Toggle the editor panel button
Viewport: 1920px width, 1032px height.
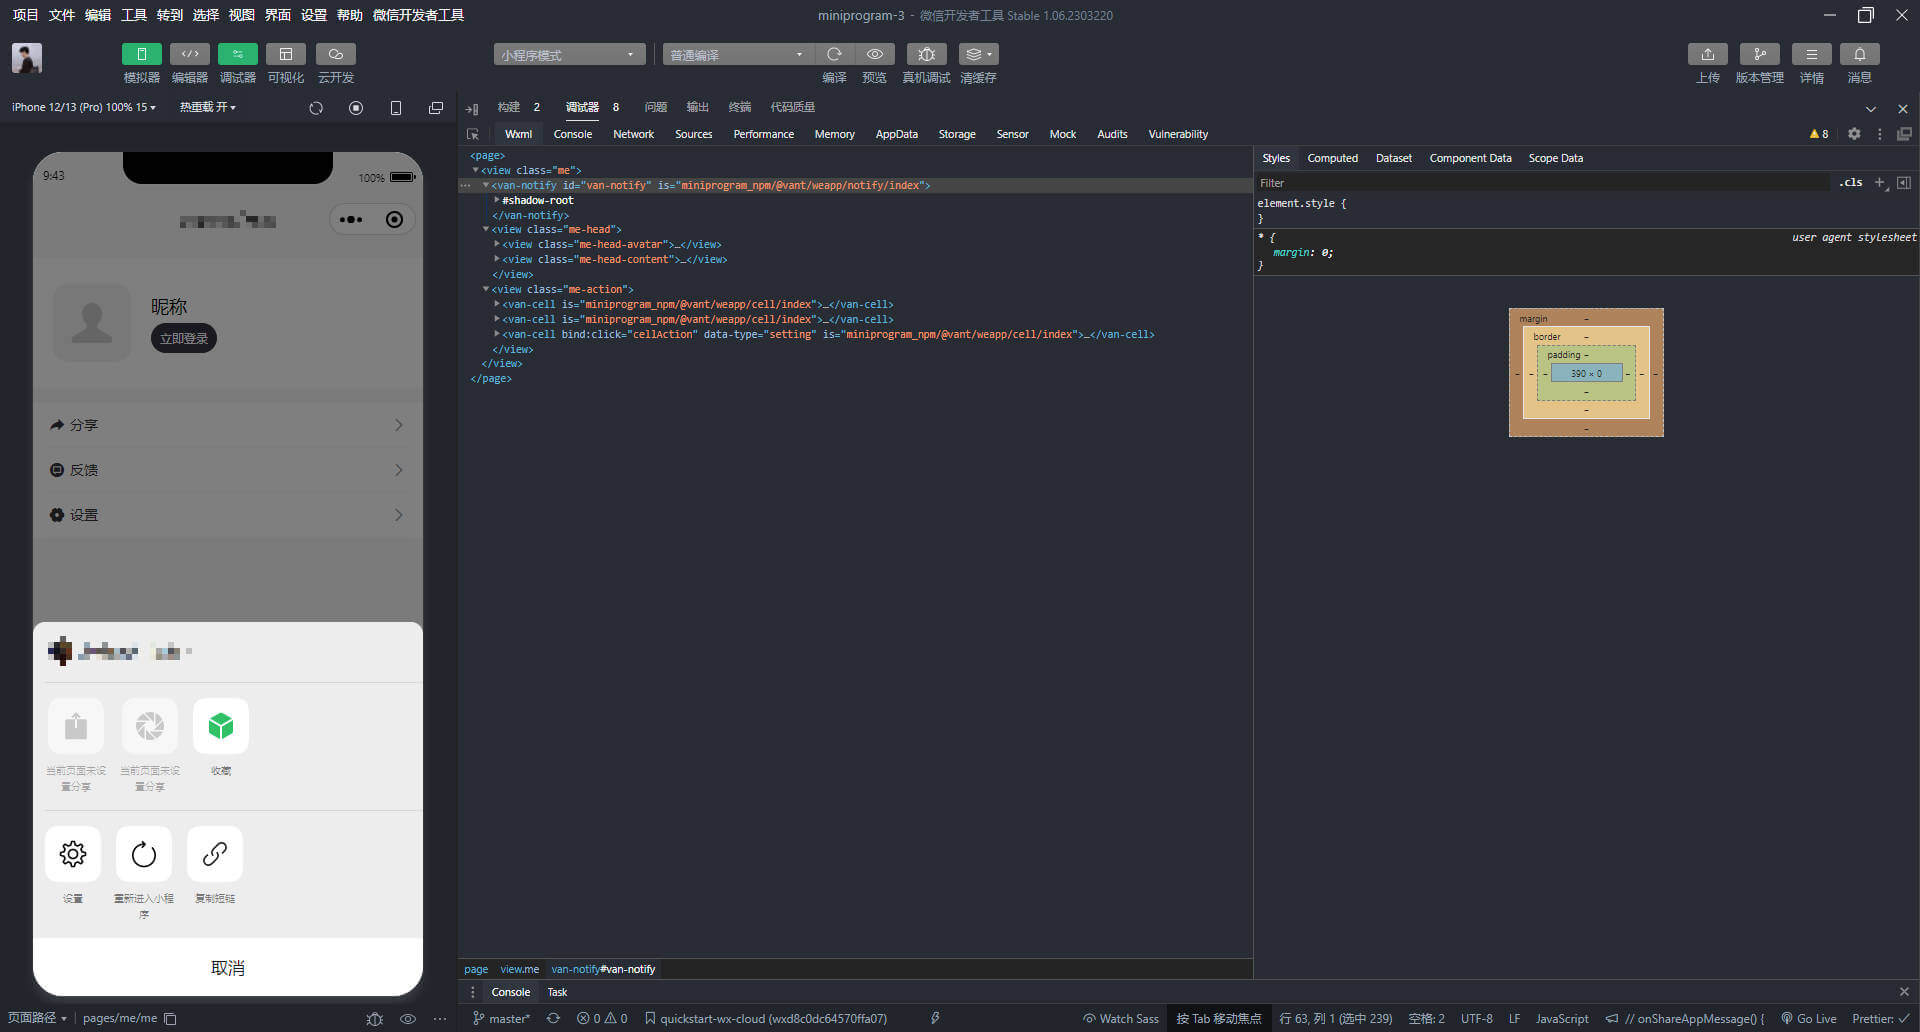(x=189, y=54)
